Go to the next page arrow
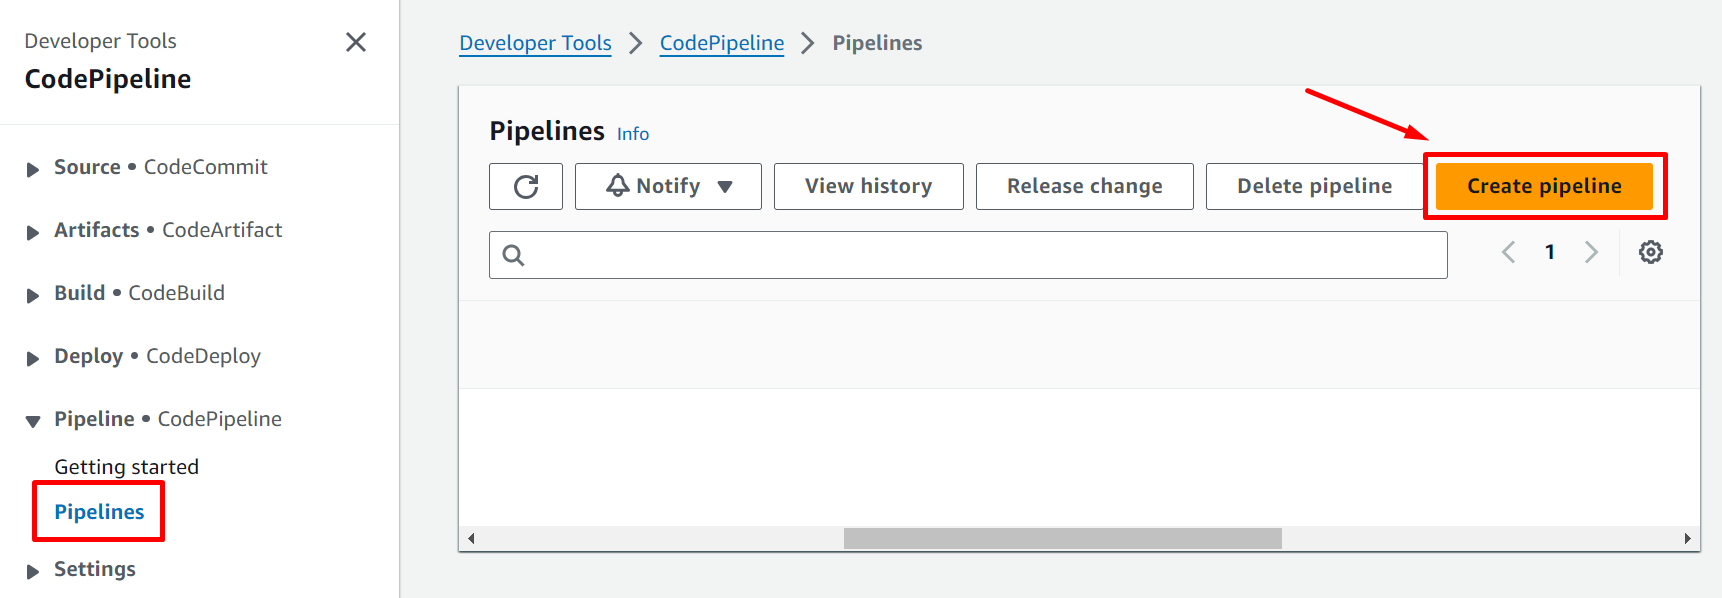 coord(1591,252)
